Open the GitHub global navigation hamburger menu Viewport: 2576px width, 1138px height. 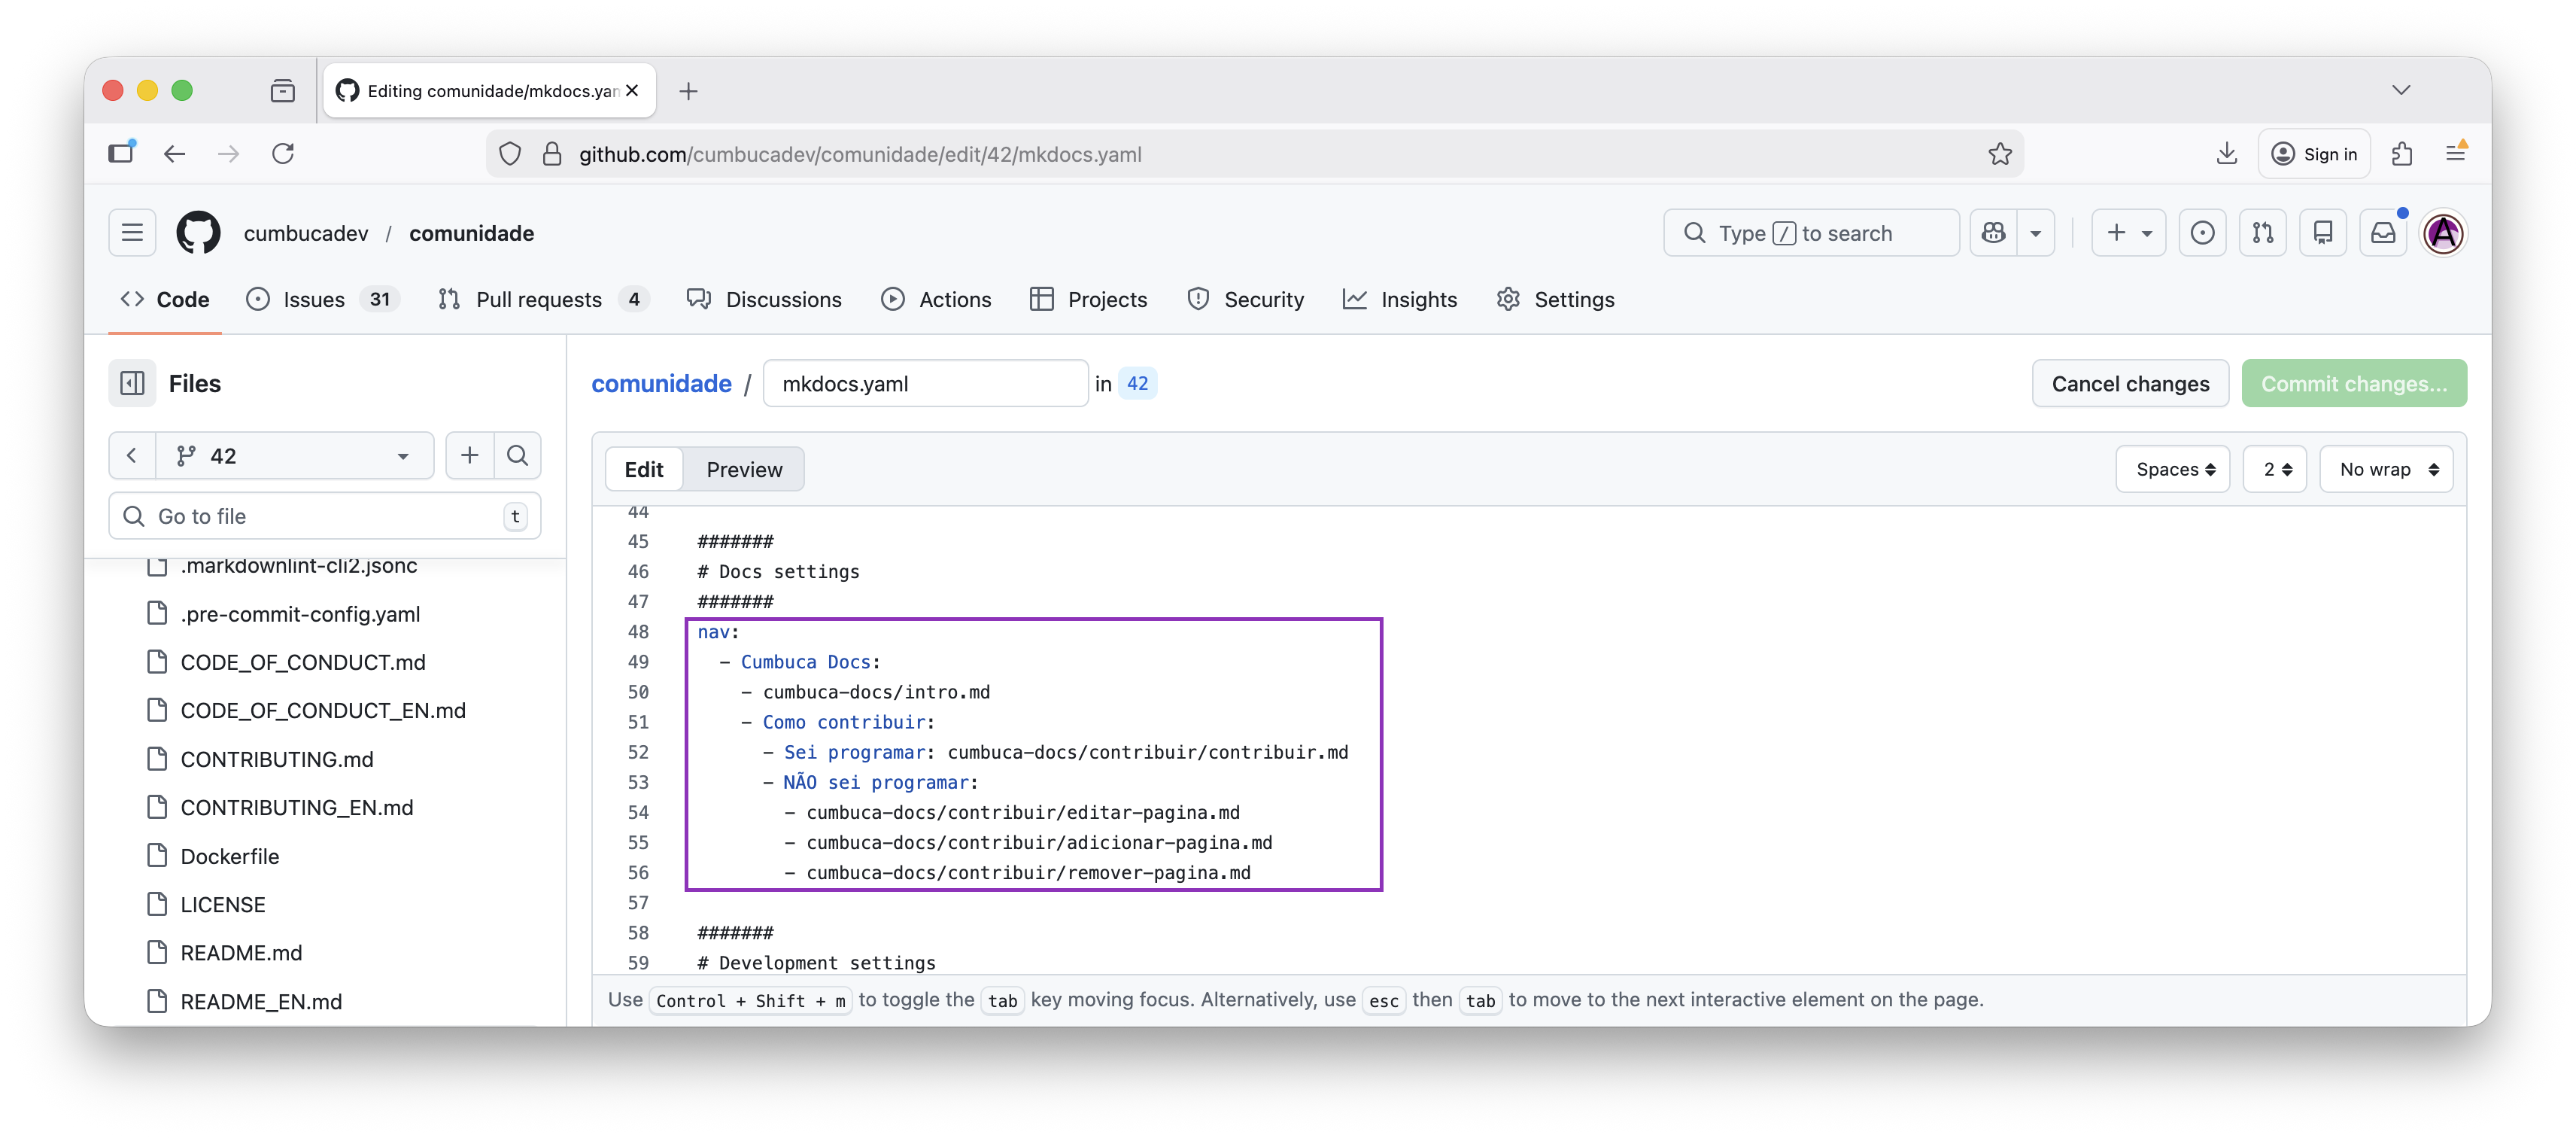(x=132, y=233)
